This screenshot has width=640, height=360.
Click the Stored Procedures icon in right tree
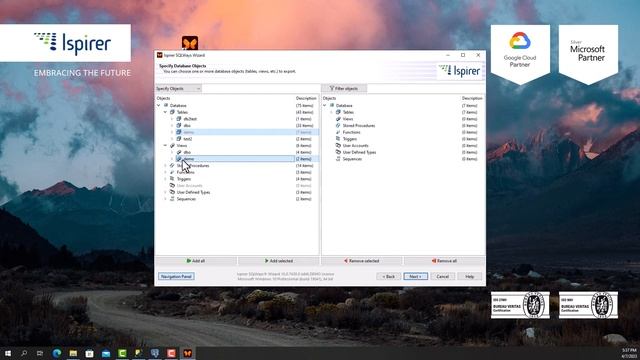[338, 125]
